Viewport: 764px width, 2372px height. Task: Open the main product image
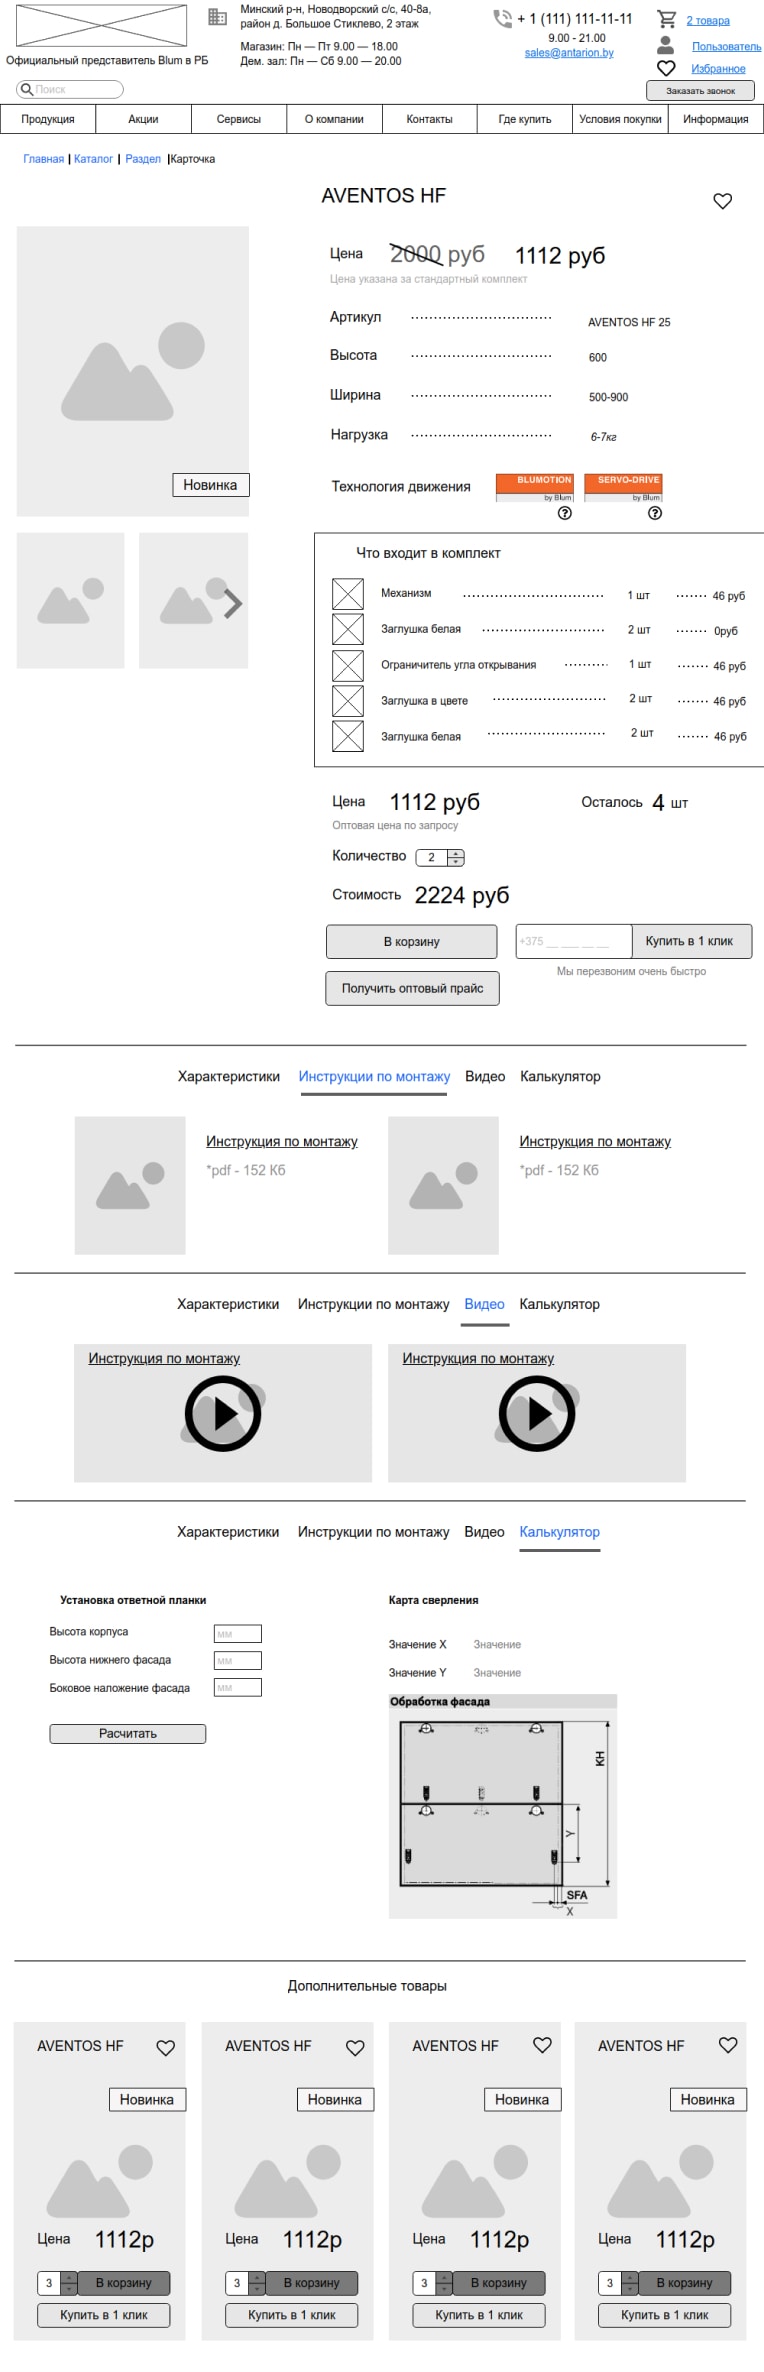pos(132,371)
